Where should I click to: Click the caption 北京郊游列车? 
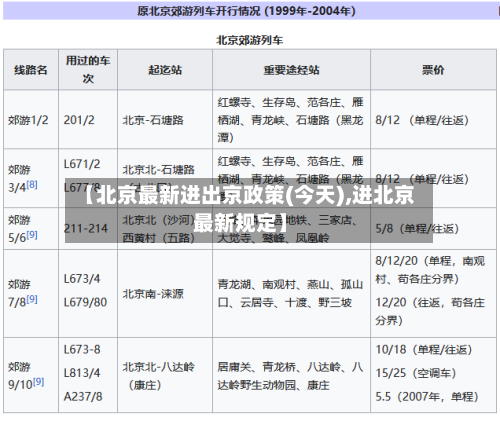click(x=250, y=40)
